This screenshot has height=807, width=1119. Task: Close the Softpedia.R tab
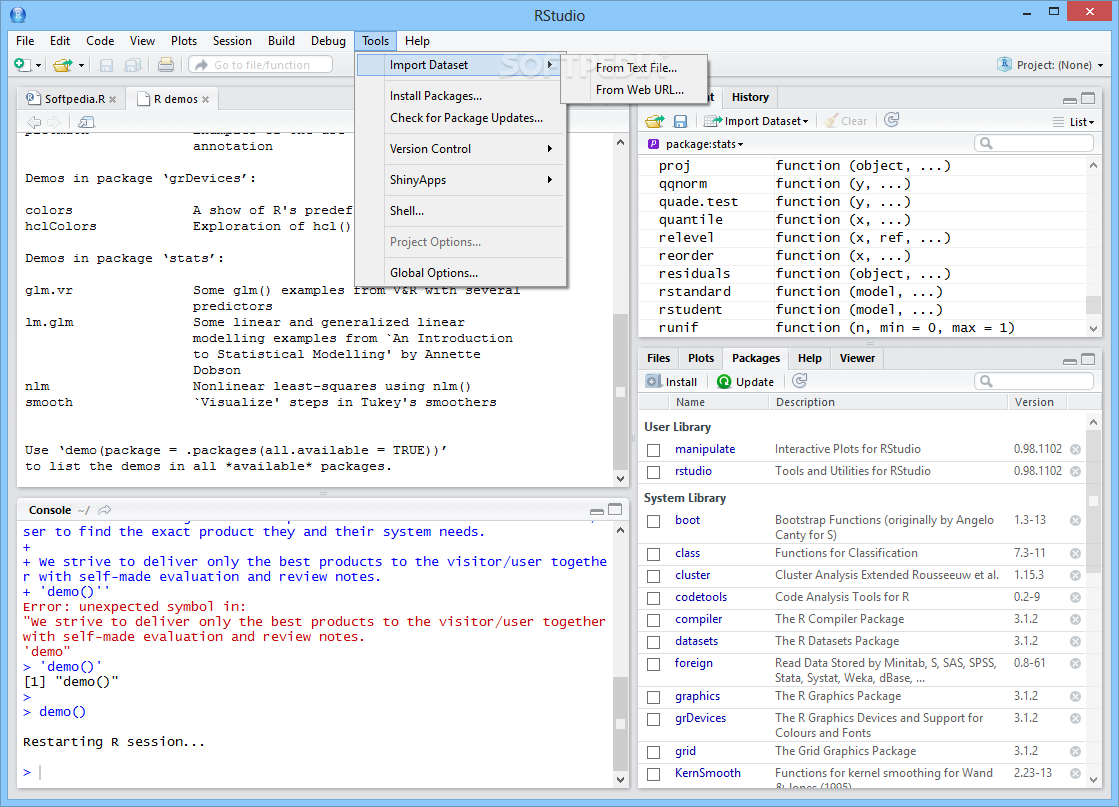pos(113,99)
